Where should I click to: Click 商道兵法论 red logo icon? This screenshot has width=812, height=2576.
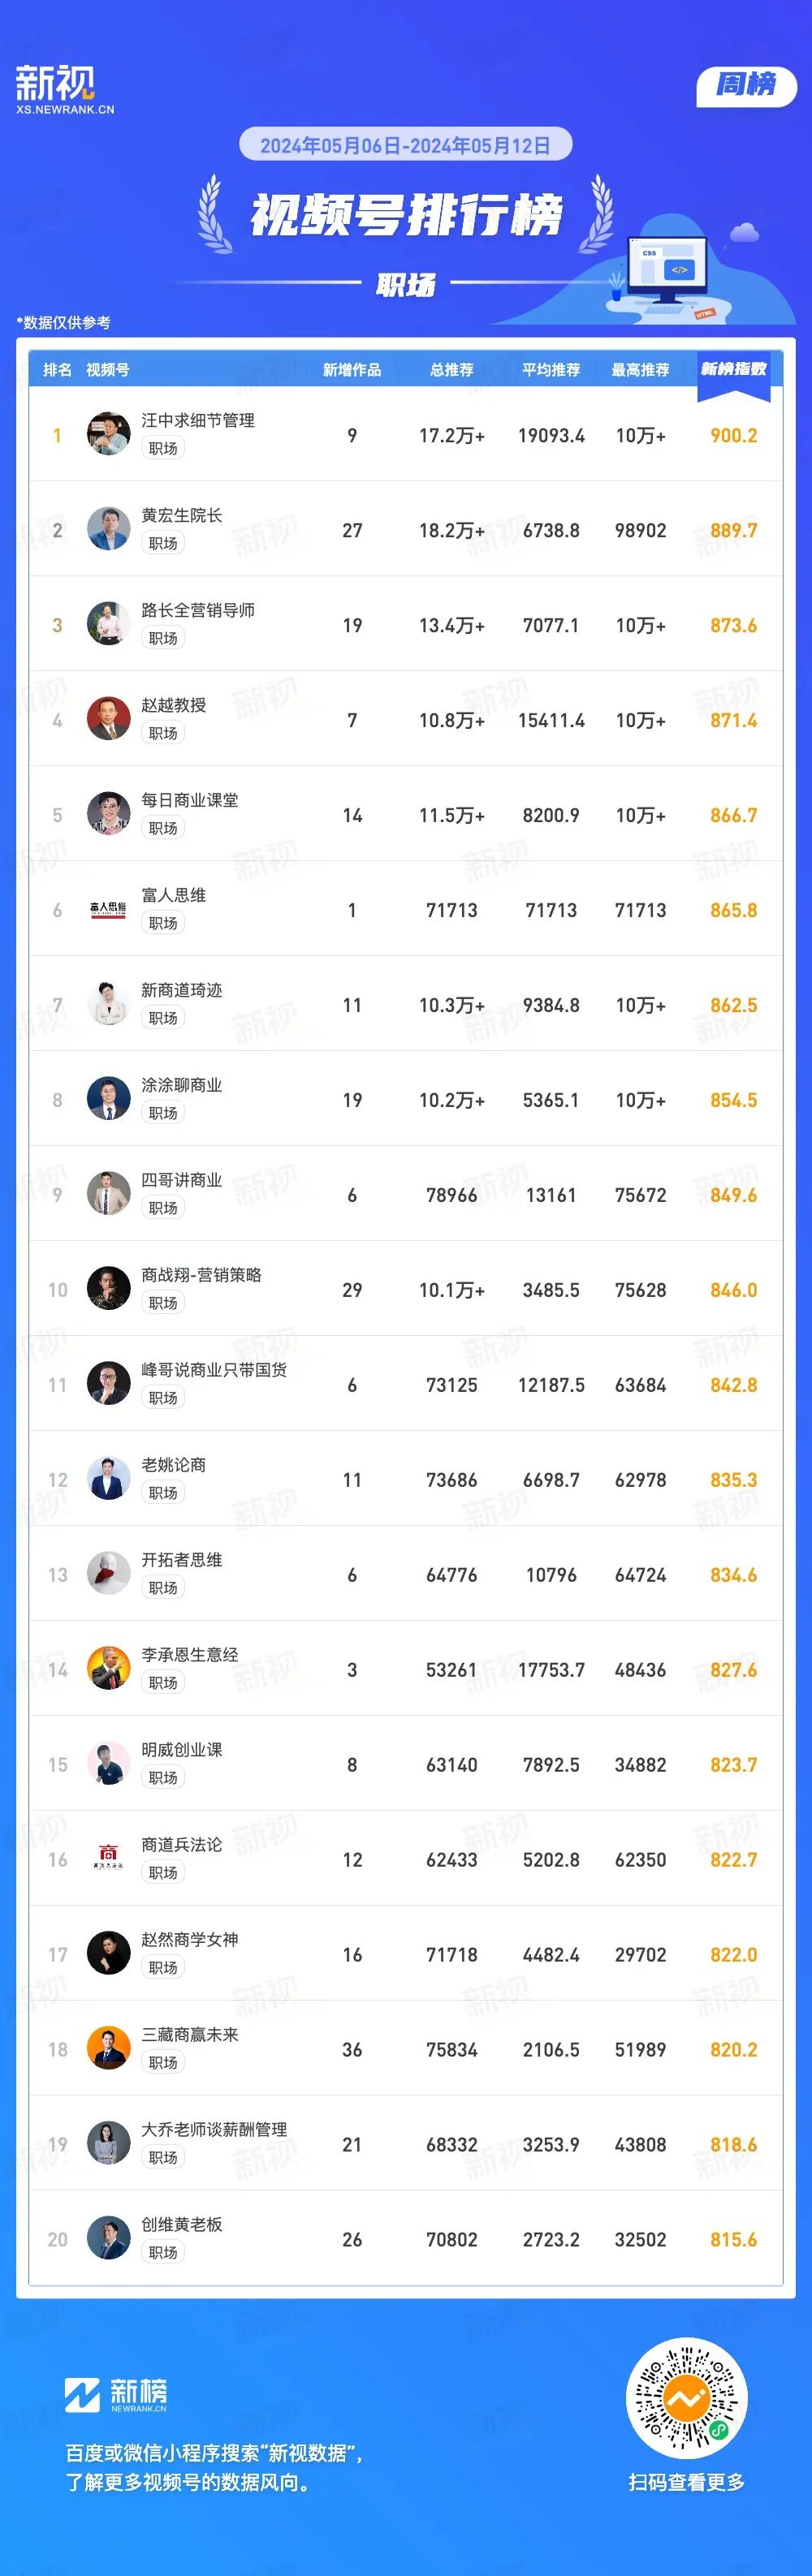pyautogui.click(x=108, y=1858)
